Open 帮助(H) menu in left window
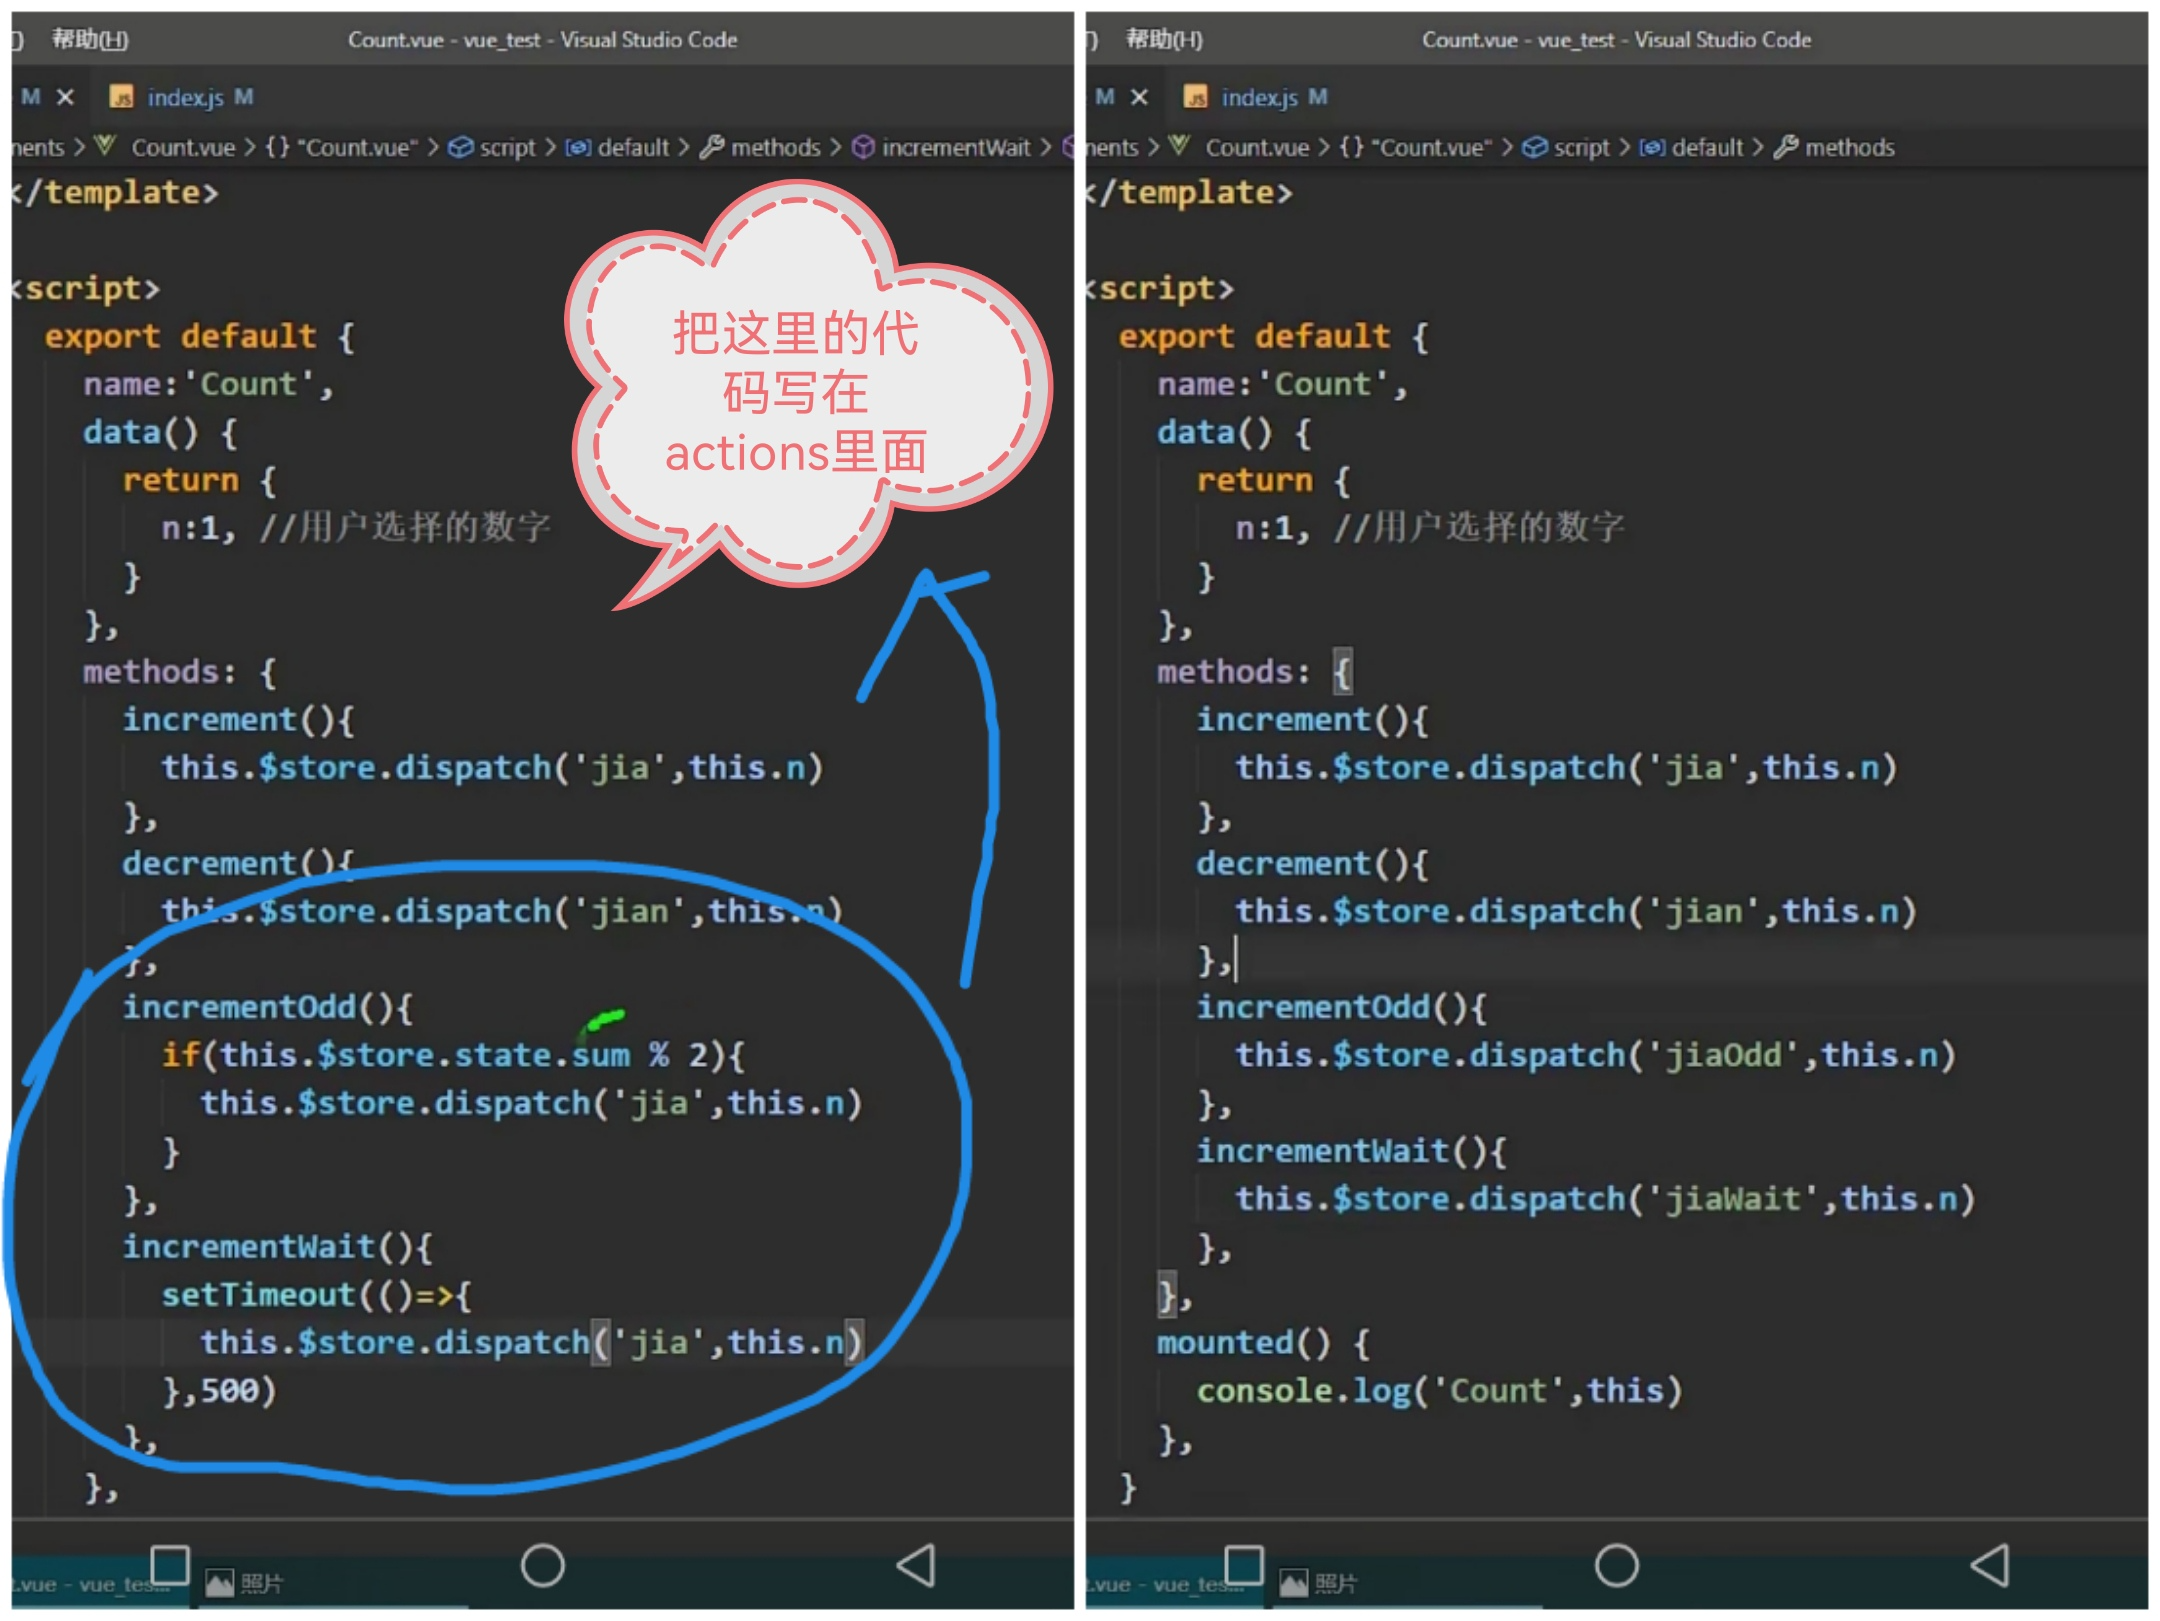Image resolution: width=2160 pixels, height=1621 pixels. click(90, 39)
